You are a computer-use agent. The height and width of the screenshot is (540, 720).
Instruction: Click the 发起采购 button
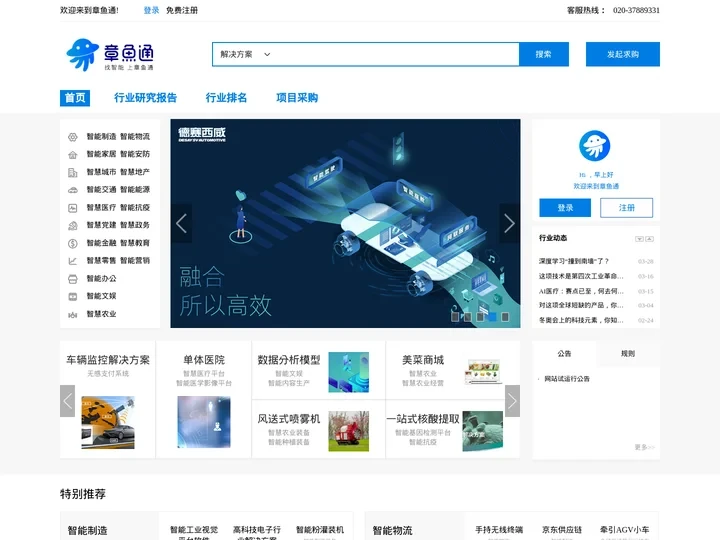(x=623, y=54)
